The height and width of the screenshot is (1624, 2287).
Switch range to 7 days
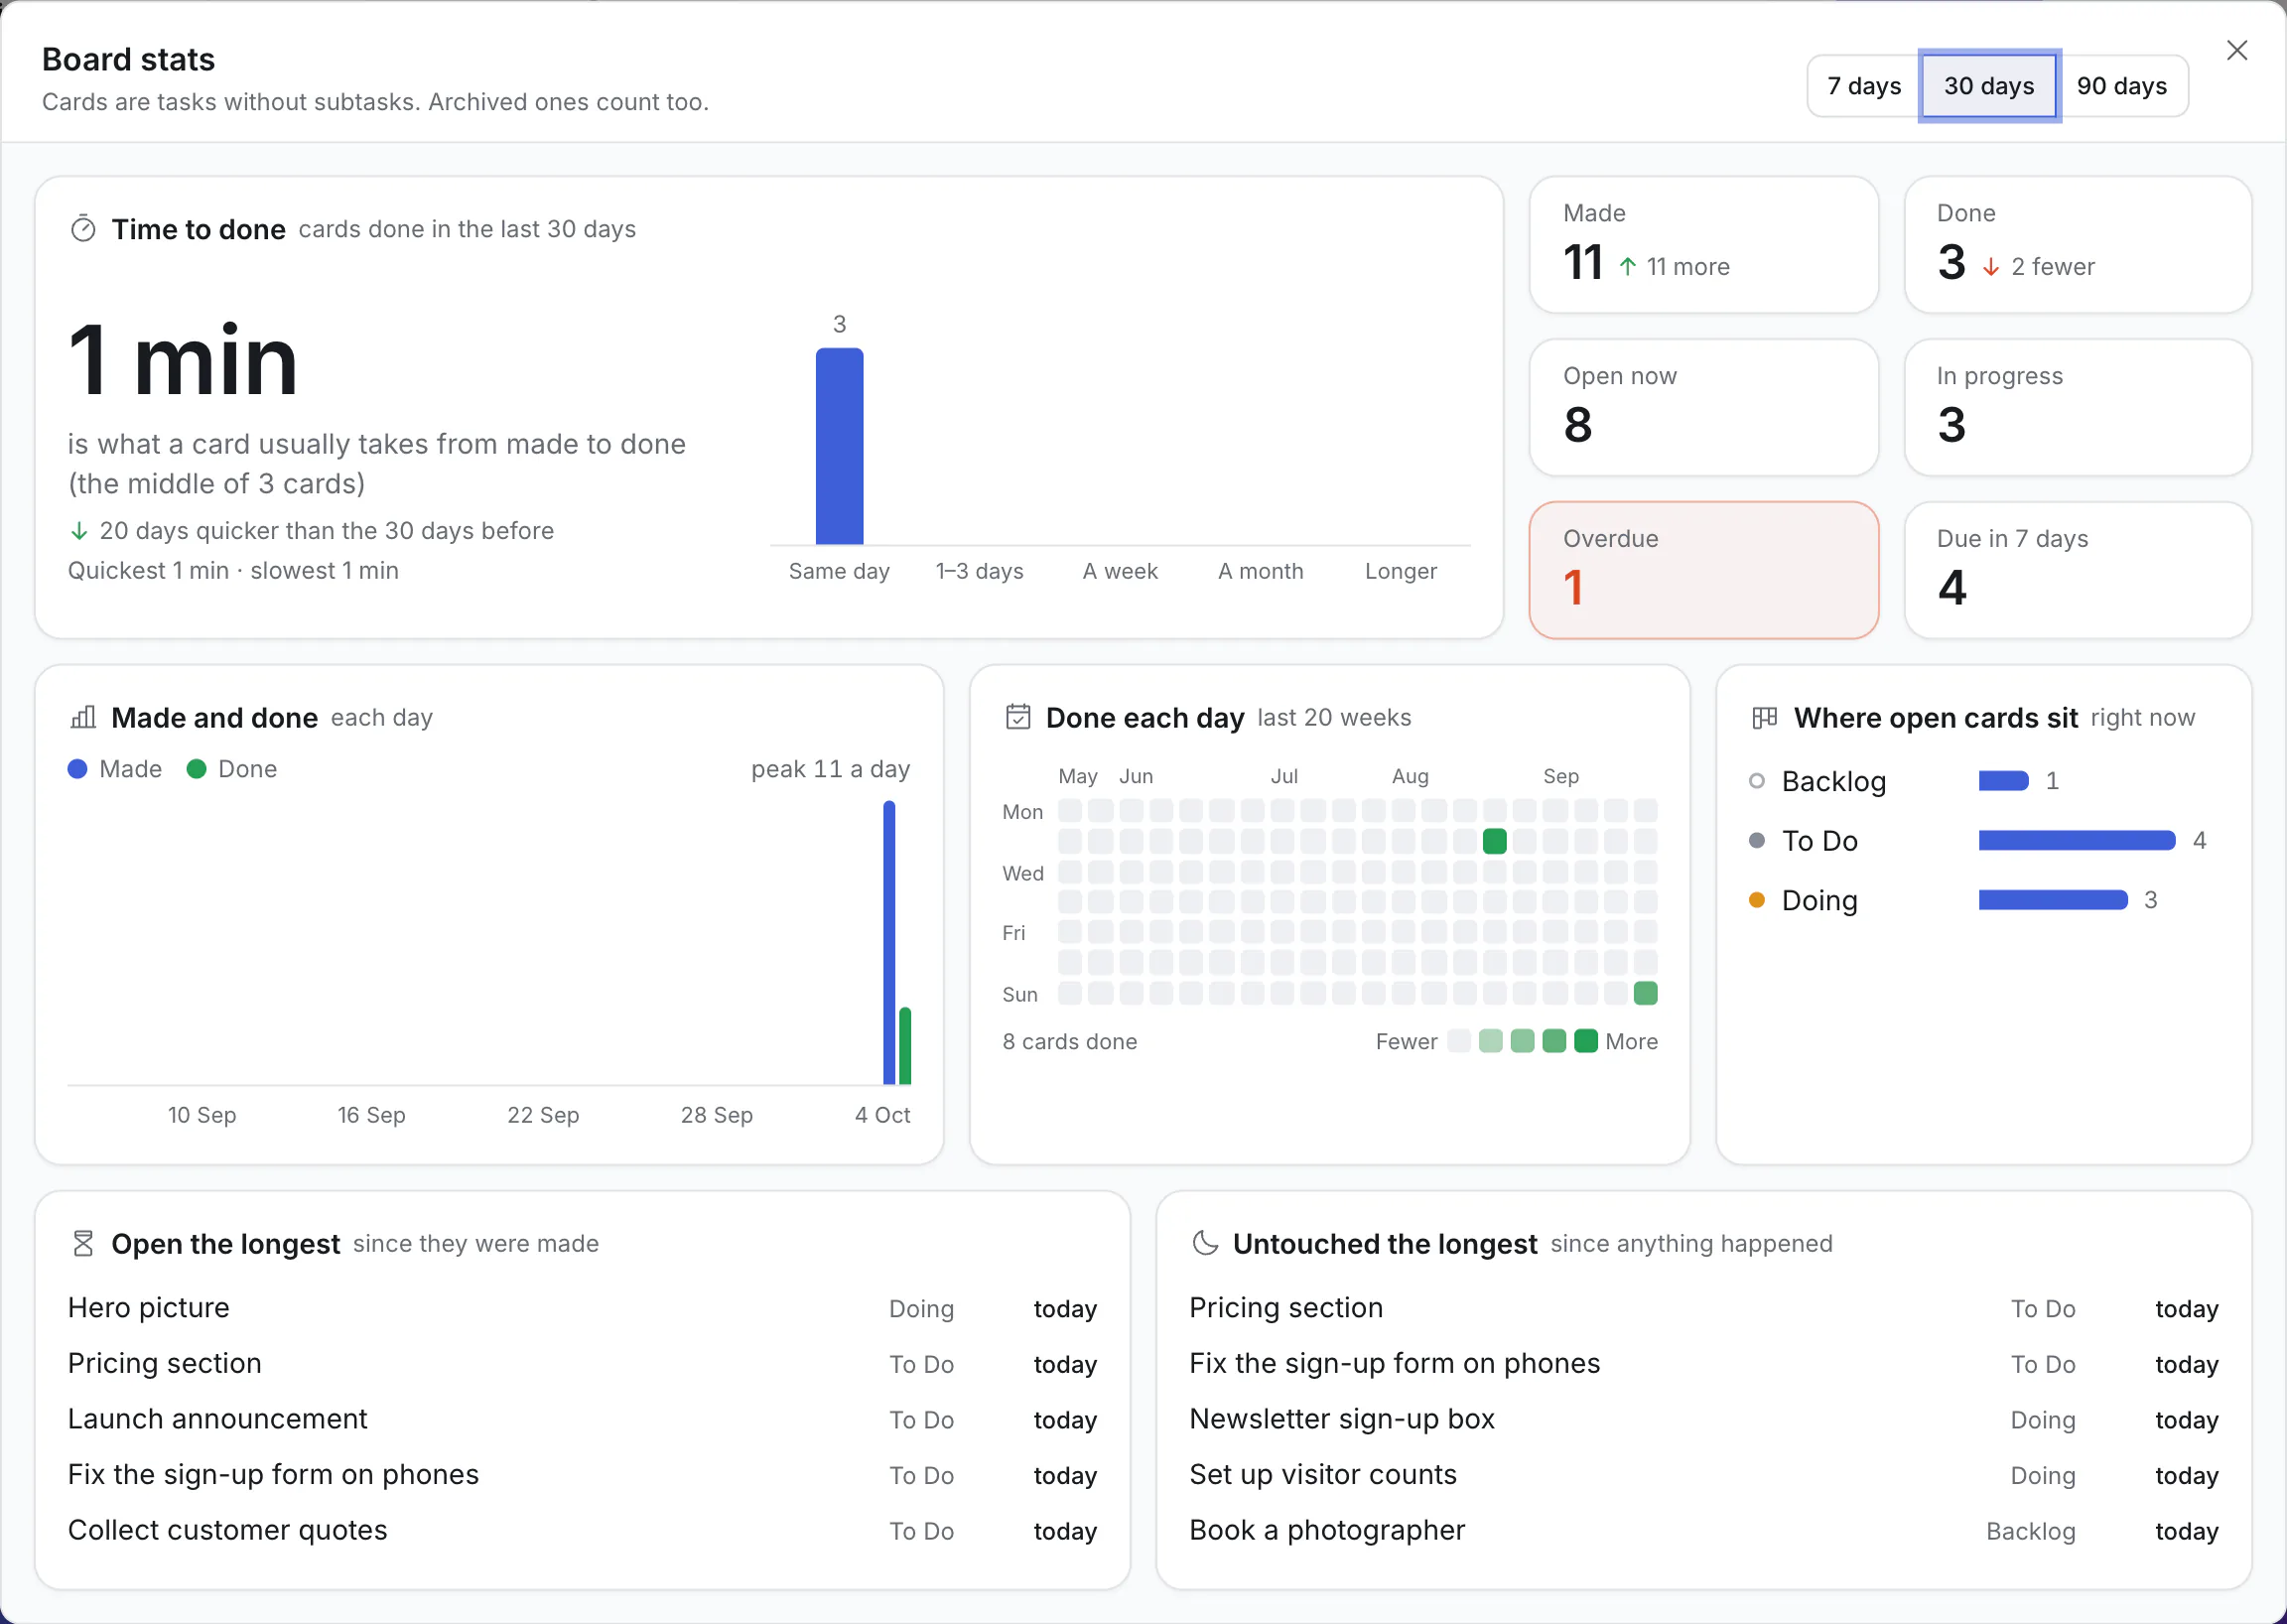(1863, 86)
